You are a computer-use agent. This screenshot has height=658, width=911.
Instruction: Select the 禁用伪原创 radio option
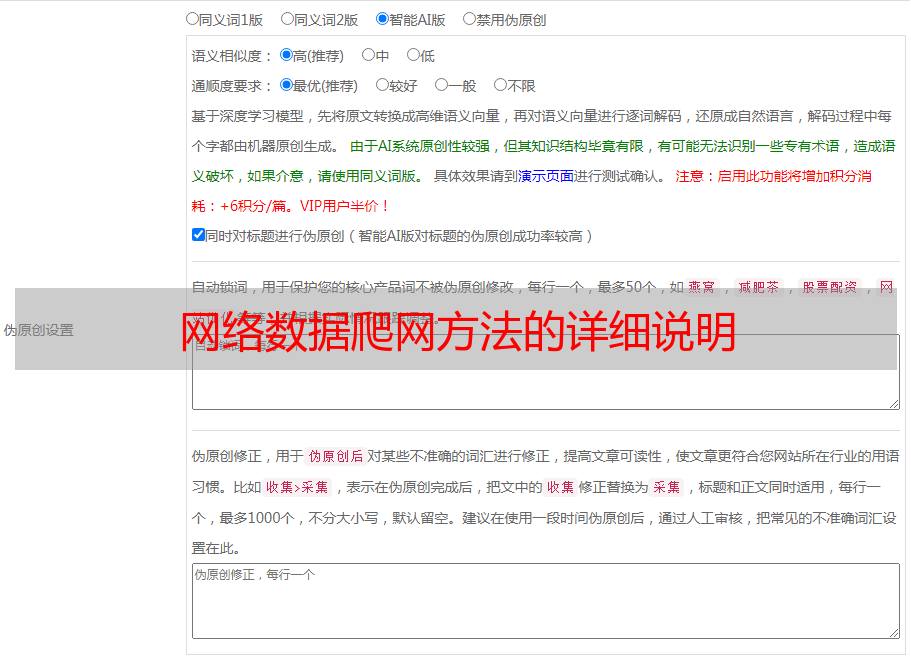(469, 19)
